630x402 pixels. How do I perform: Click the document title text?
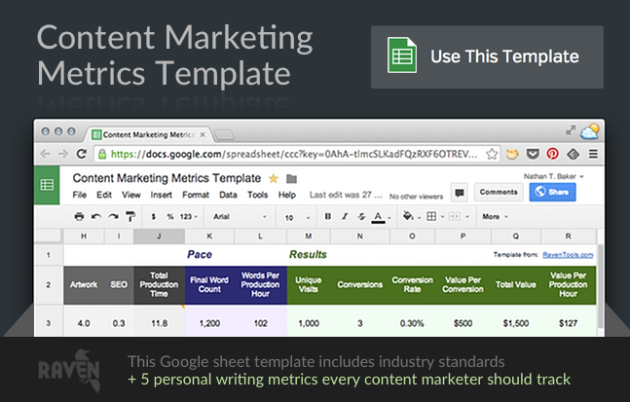(x=167, y=178)
